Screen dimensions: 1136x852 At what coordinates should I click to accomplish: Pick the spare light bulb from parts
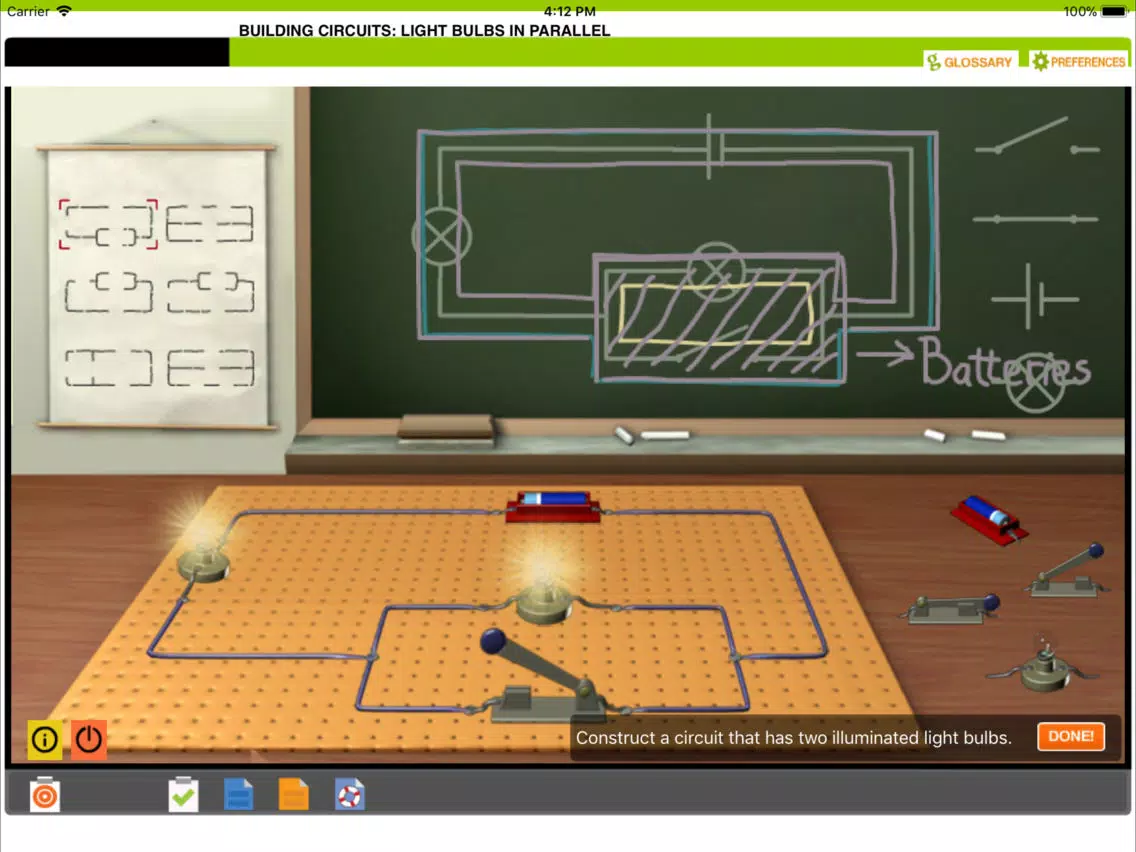(1043, 667)
